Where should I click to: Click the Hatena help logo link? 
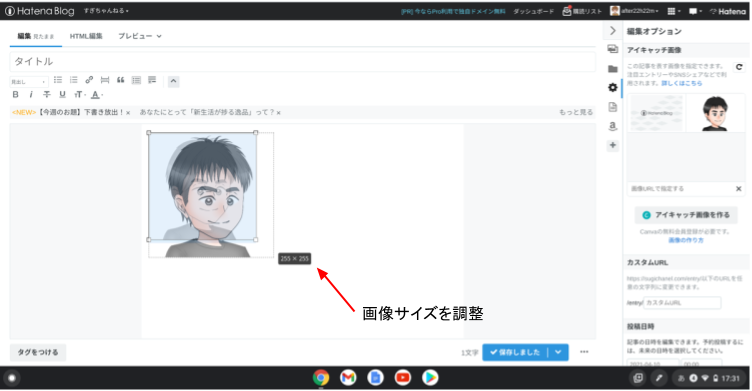pyautogui.click(x=728, y=11)
